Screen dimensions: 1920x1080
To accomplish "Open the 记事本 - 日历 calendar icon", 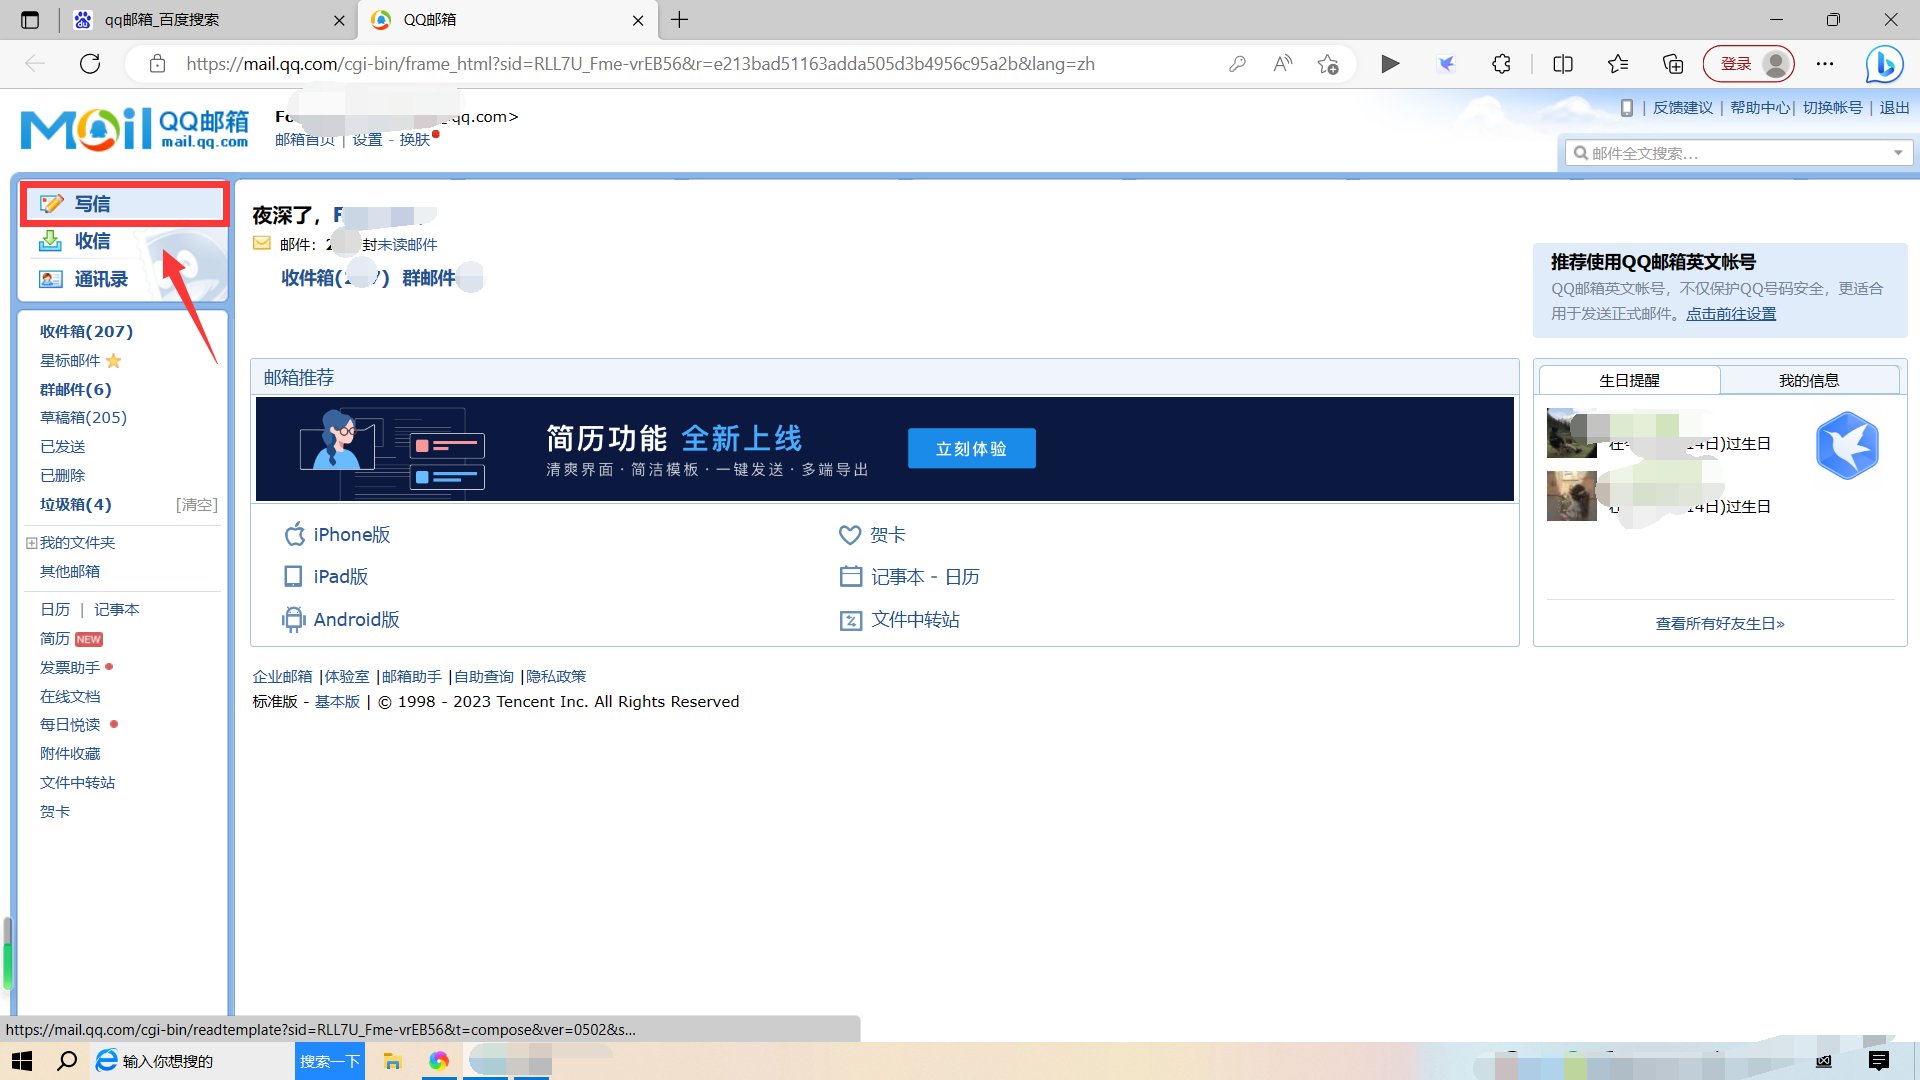I will [x=851, y=576].
